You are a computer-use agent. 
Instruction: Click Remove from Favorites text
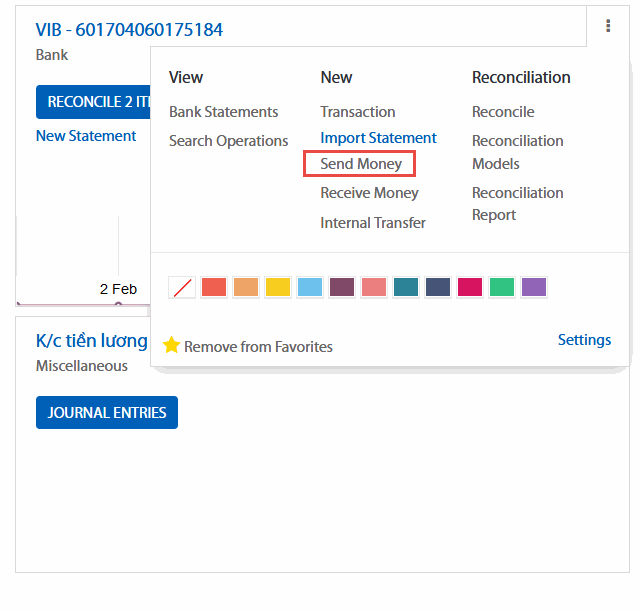click(x=258, y=347)
